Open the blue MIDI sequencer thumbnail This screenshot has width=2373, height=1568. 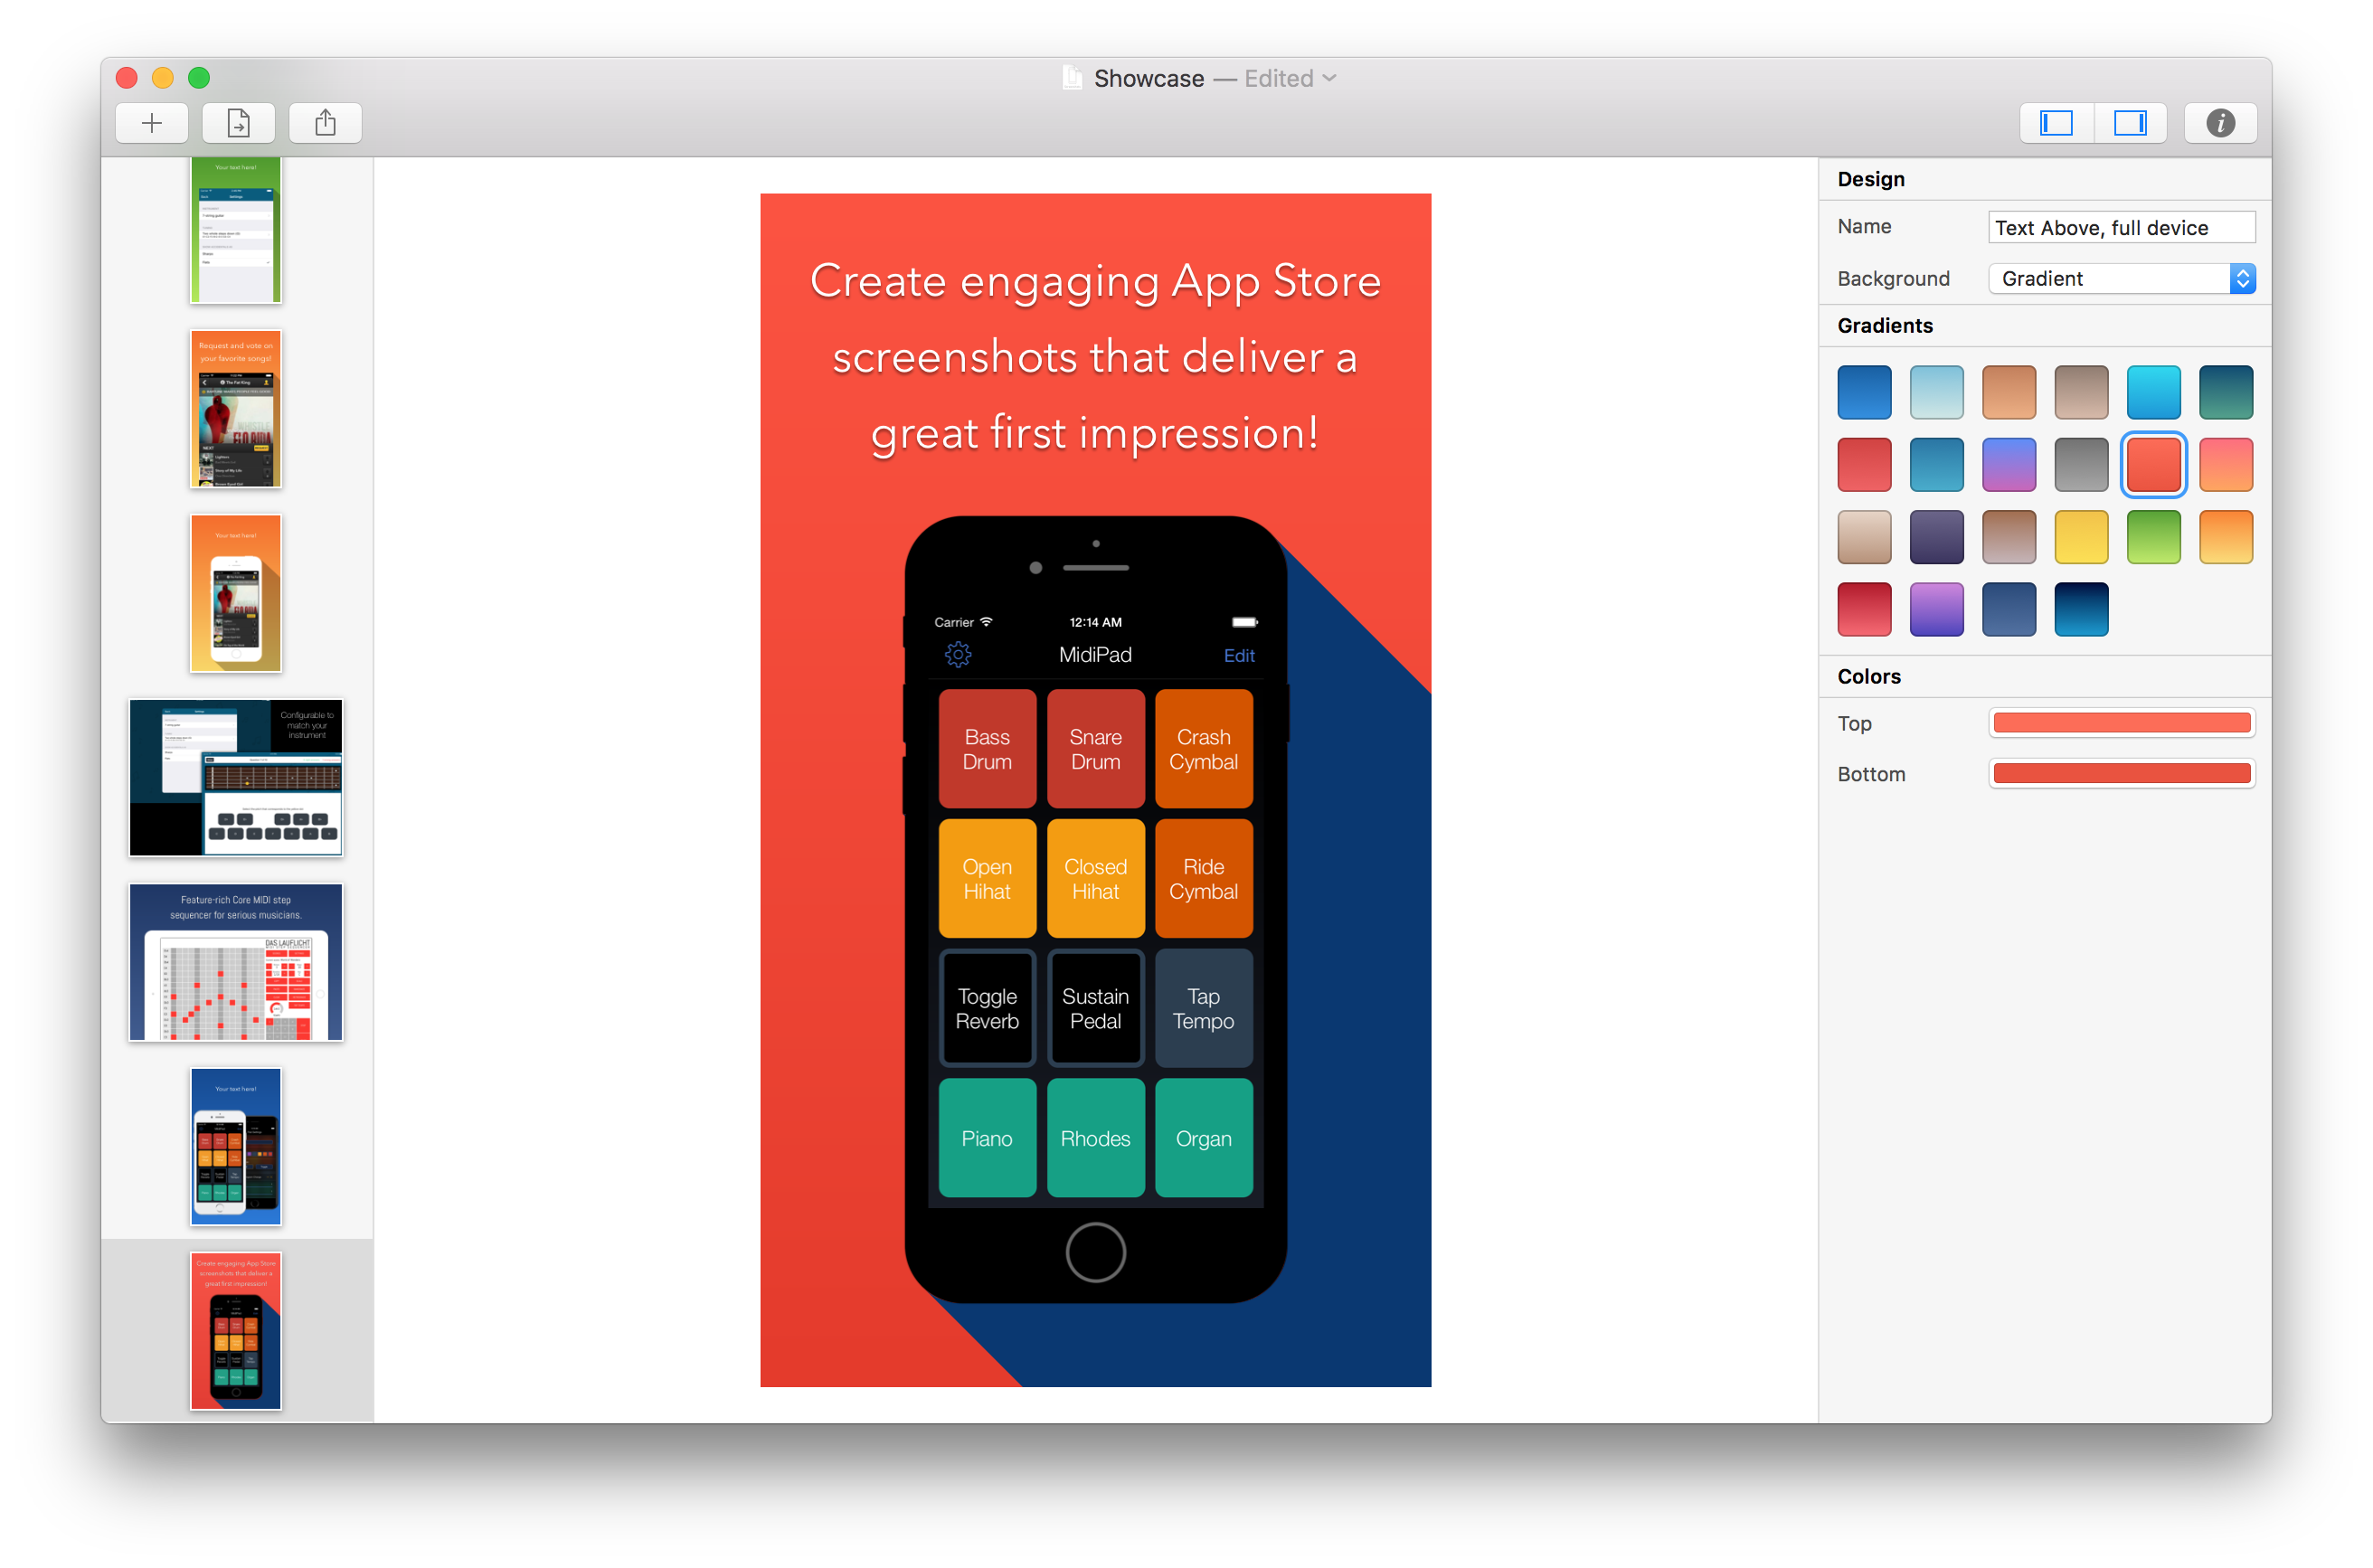coord(235,961)
